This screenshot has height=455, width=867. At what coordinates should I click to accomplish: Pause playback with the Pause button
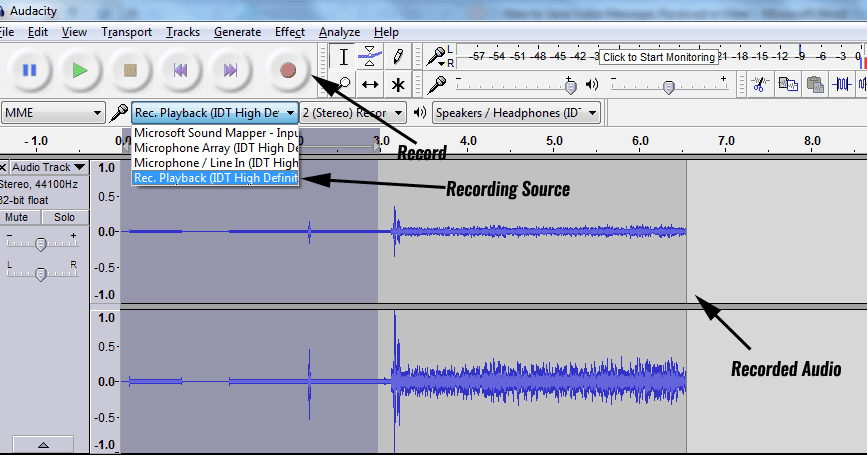[x=29, y=70]
